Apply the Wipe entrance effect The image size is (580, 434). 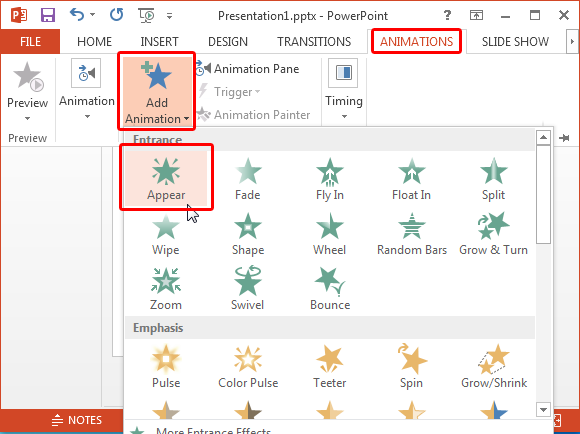[166, 233]
